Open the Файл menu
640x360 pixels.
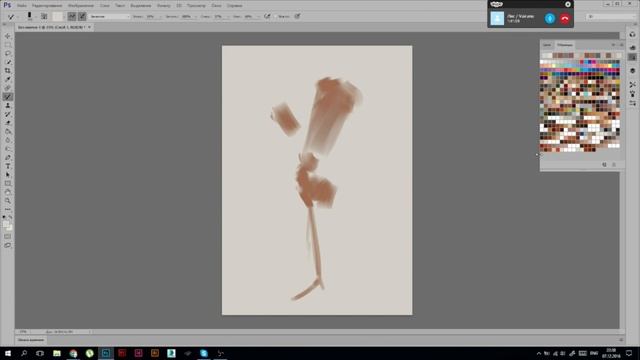[x=22, y=6]
